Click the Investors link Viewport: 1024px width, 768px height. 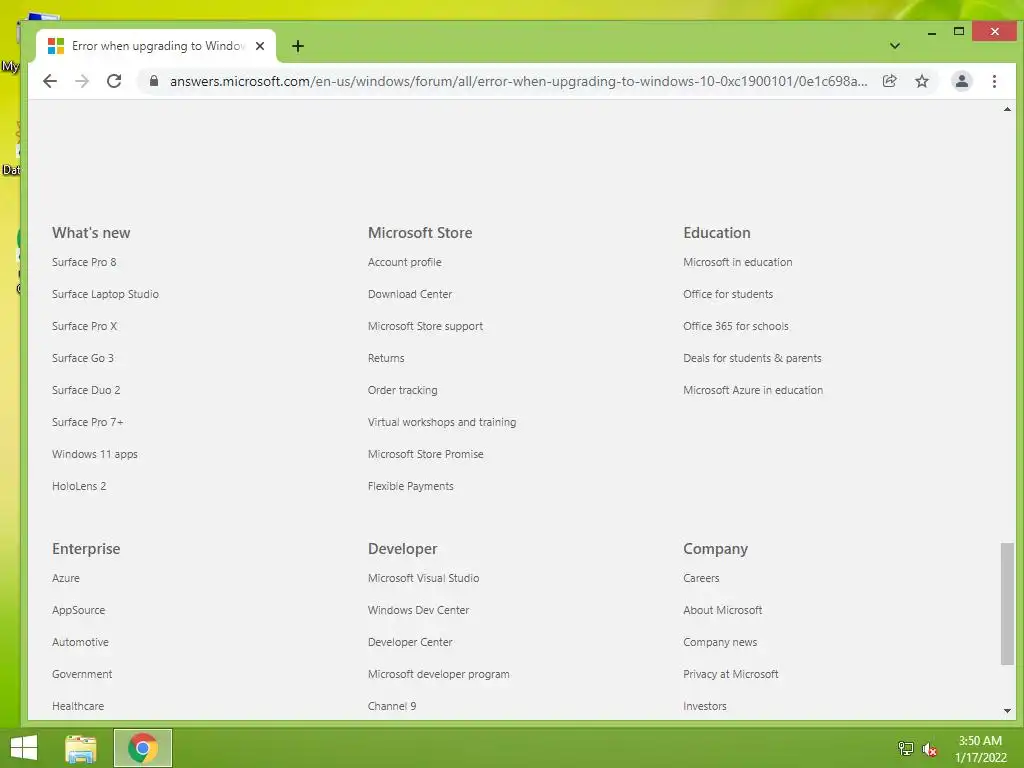[x=705, y=706]
